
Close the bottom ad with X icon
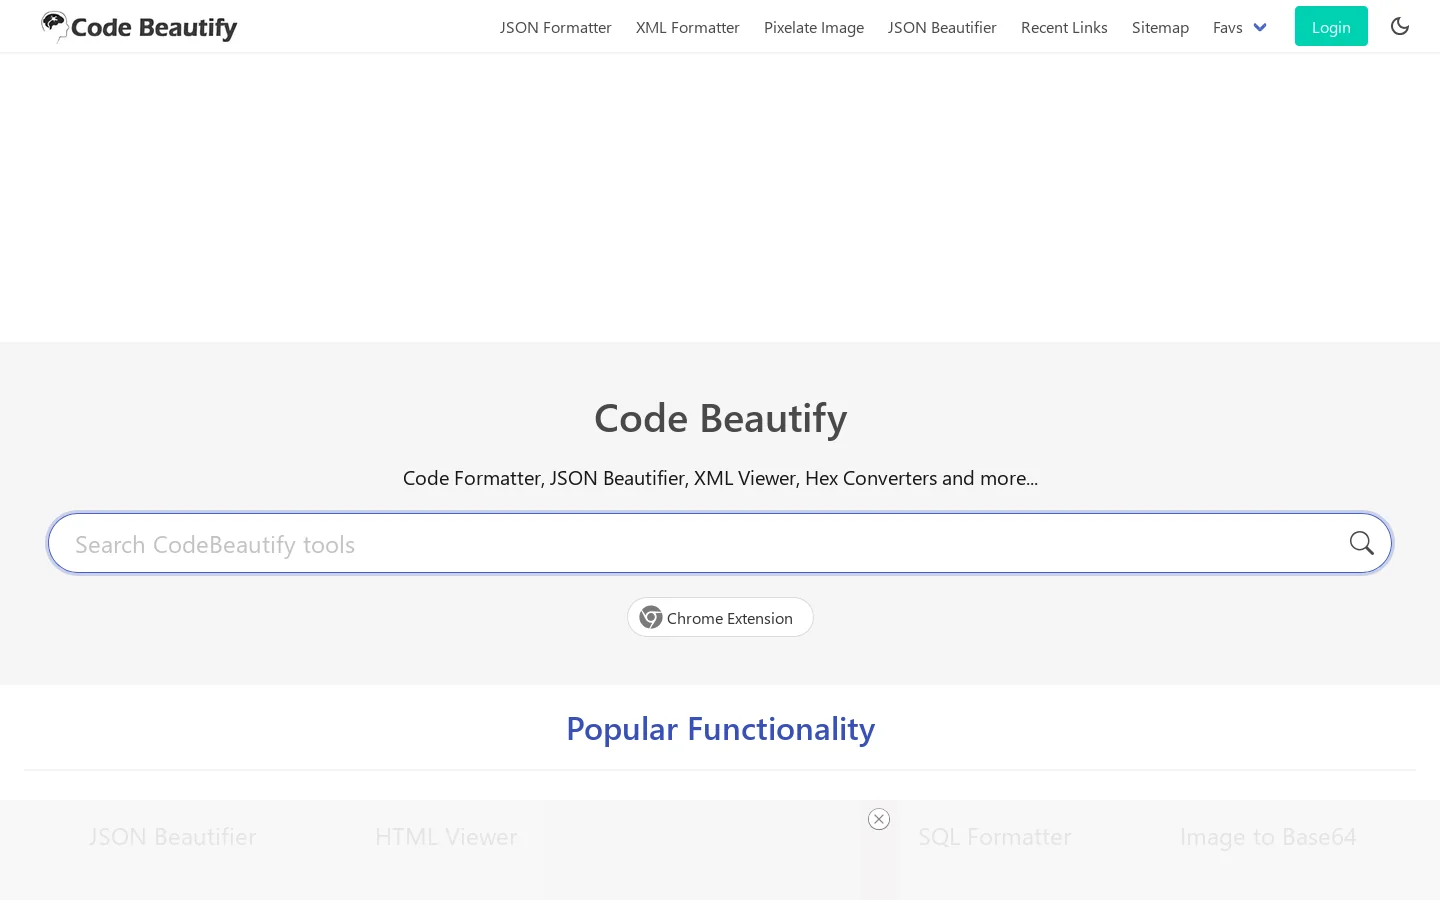tap(879, 819)
